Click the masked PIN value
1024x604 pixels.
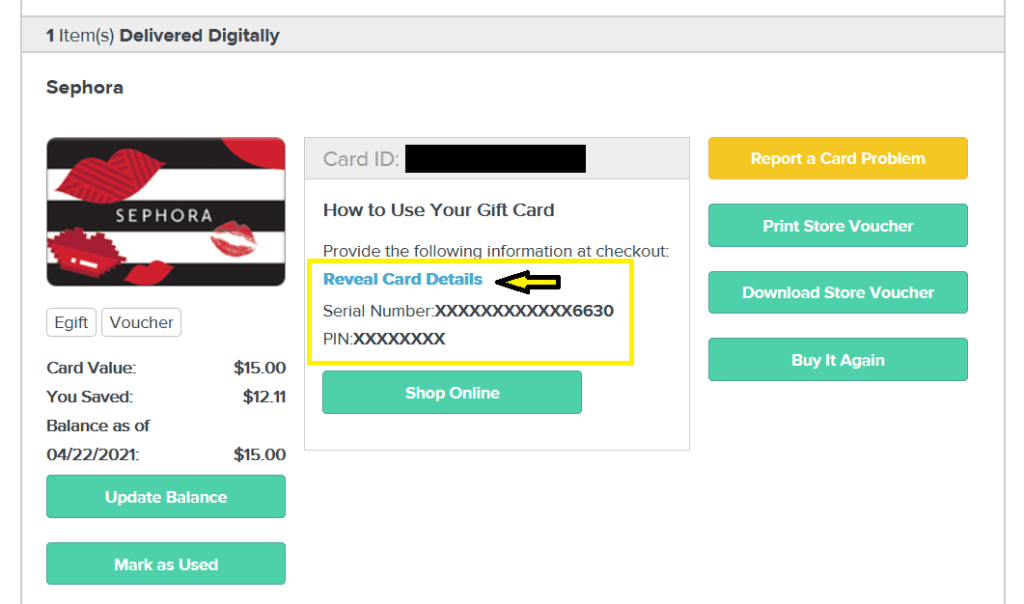pos(399,339)
